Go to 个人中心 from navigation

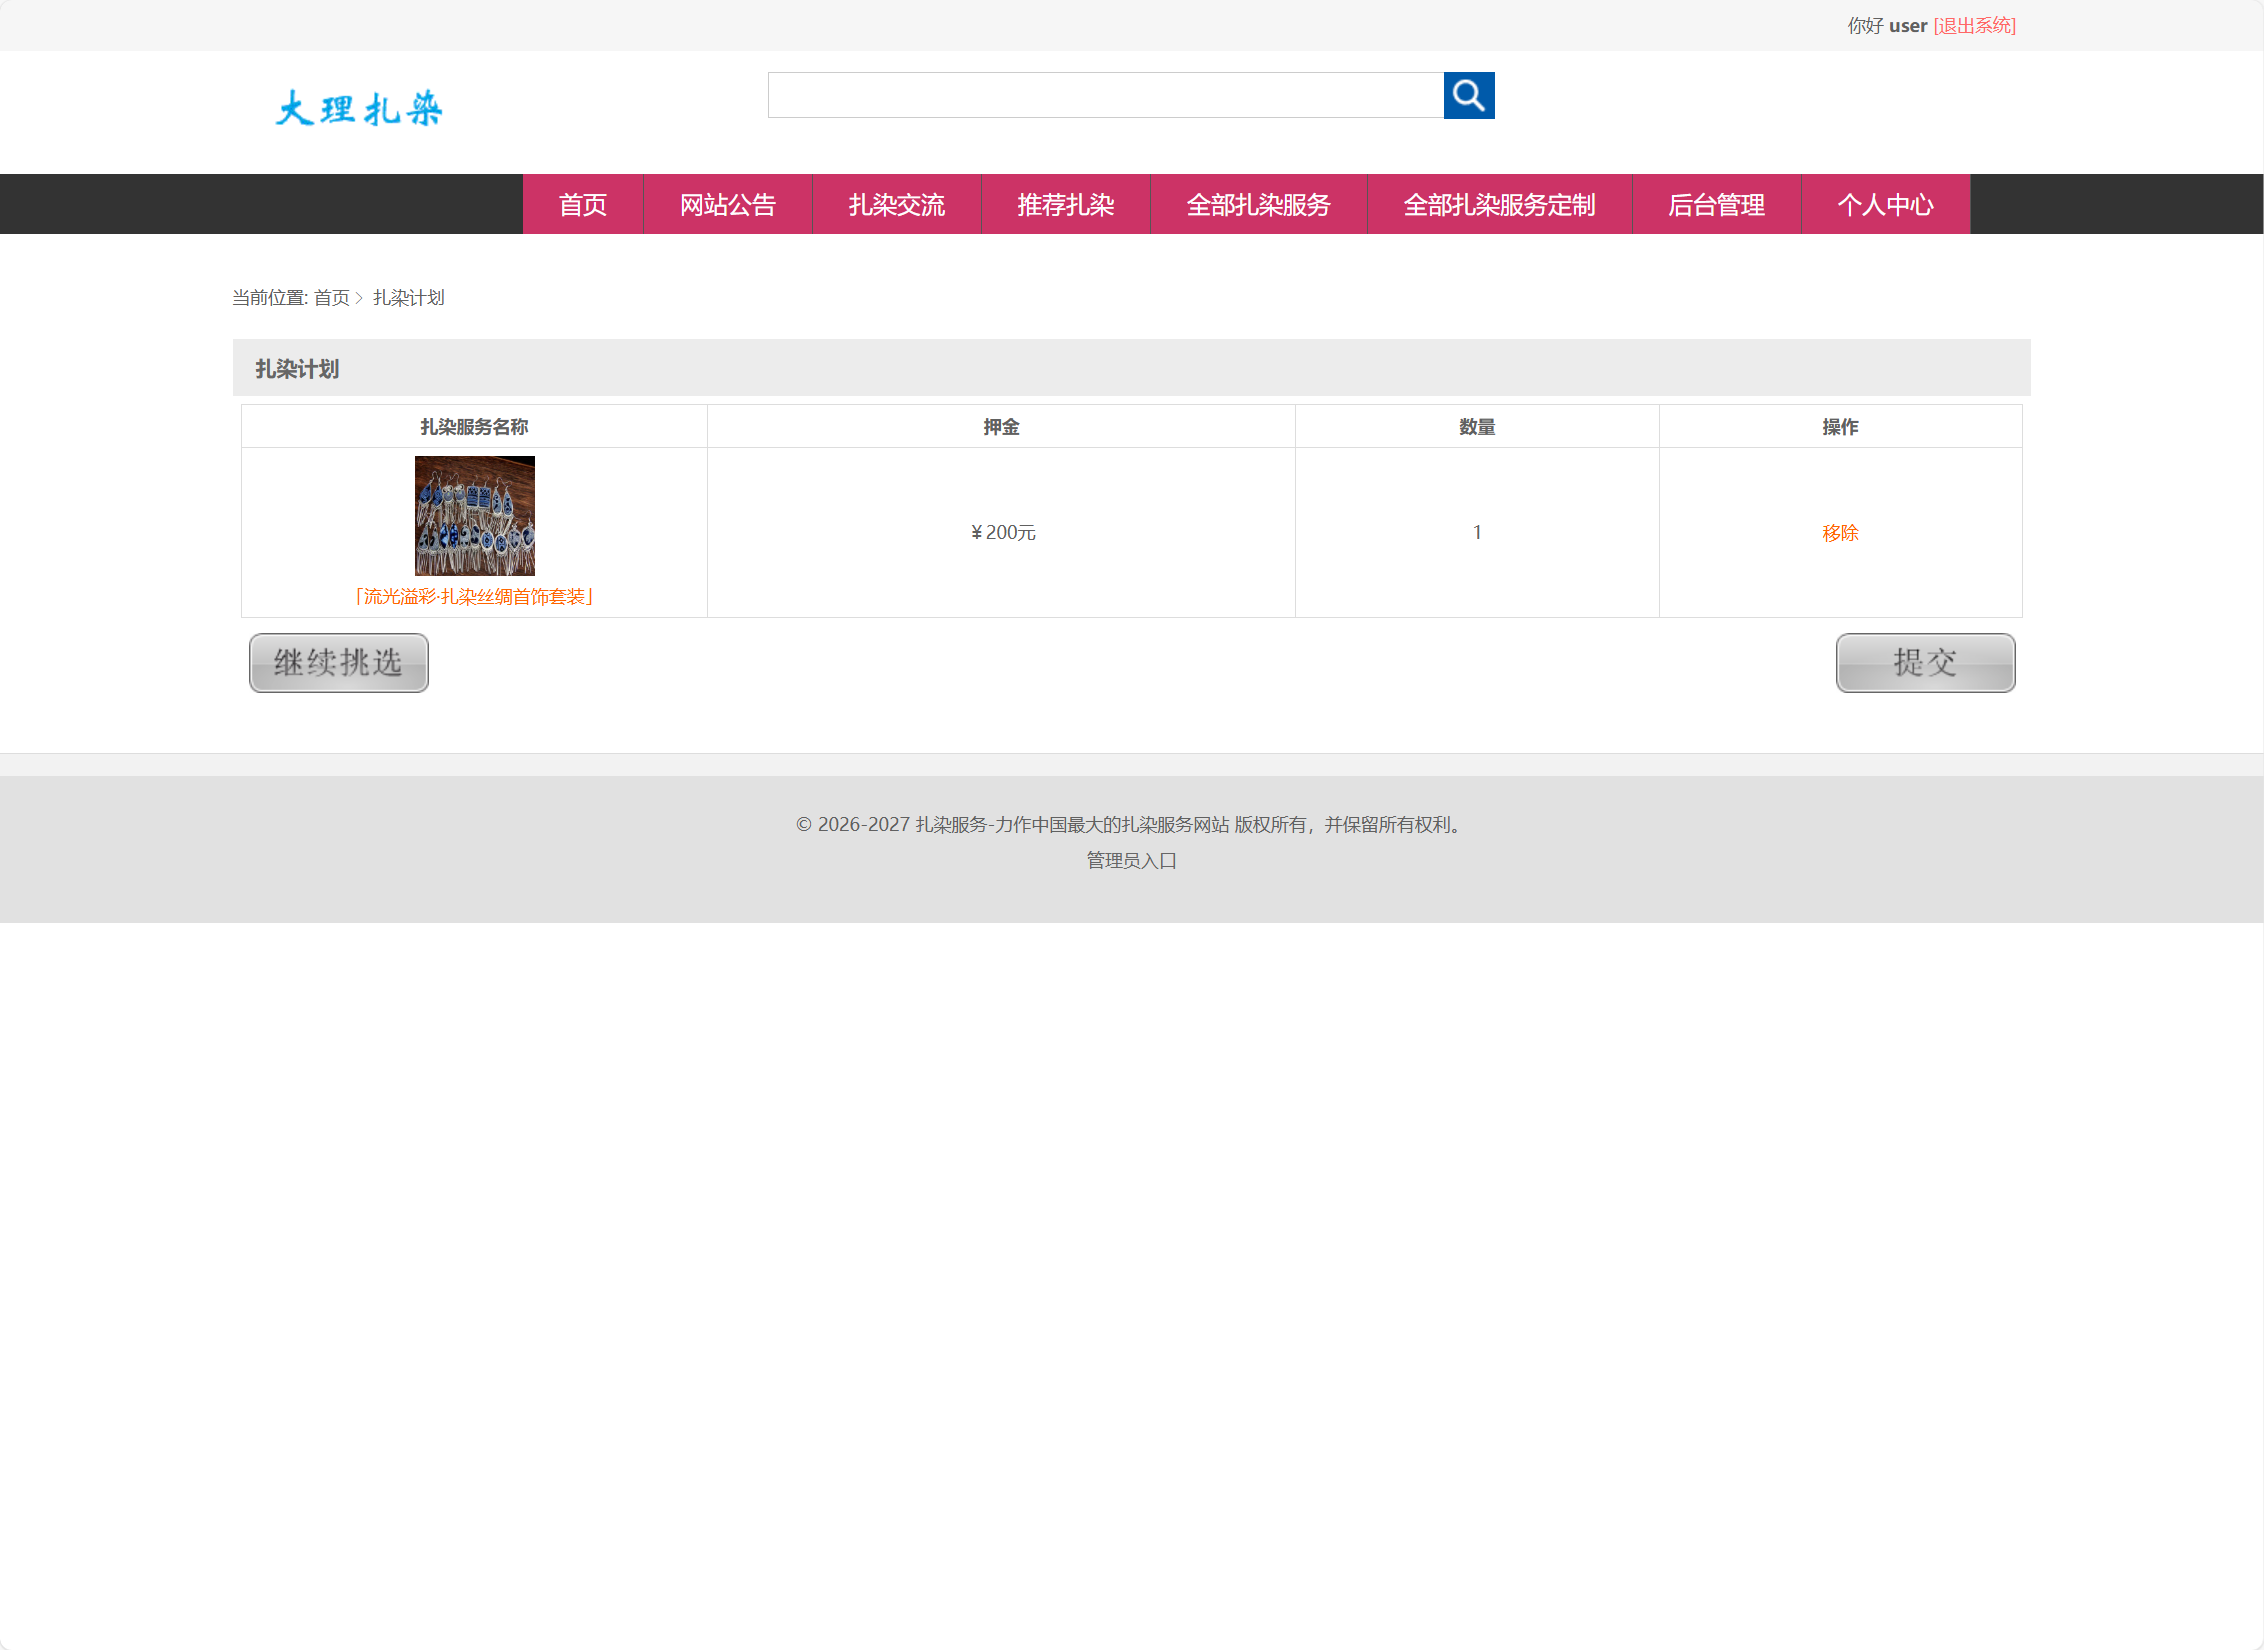(x=1886, y=204)
